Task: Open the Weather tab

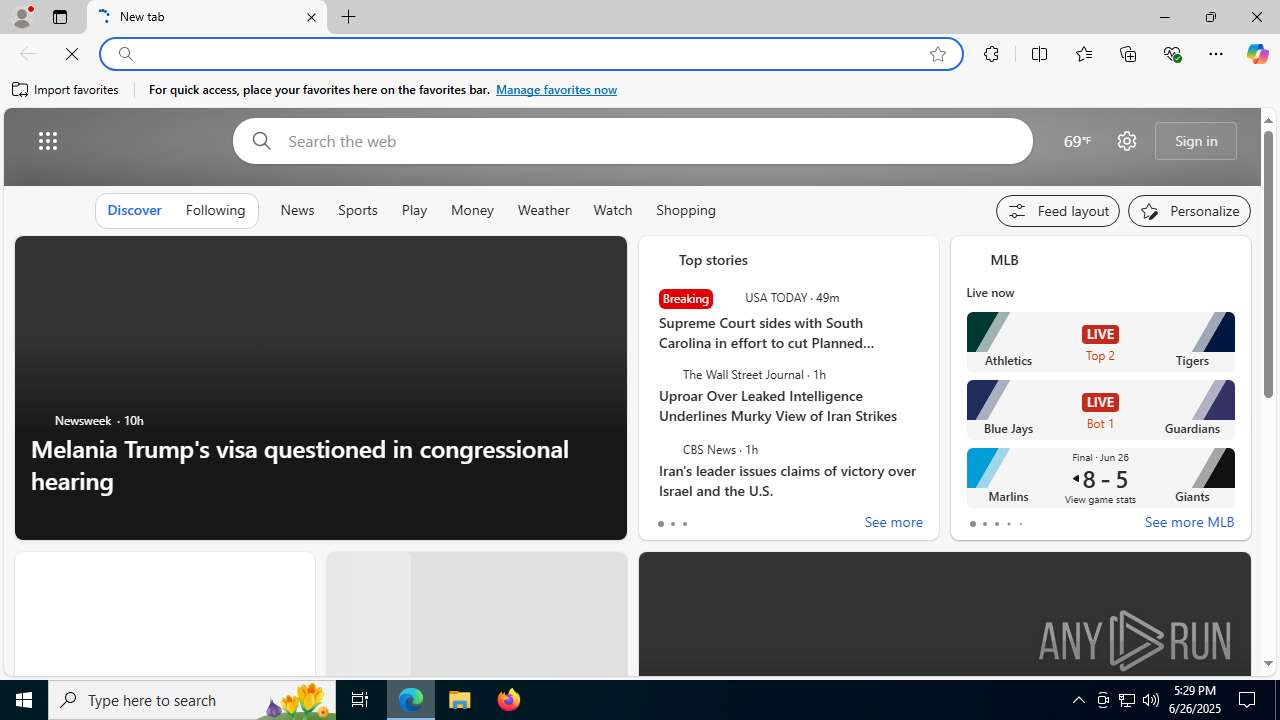Action: tap(544, 210)
